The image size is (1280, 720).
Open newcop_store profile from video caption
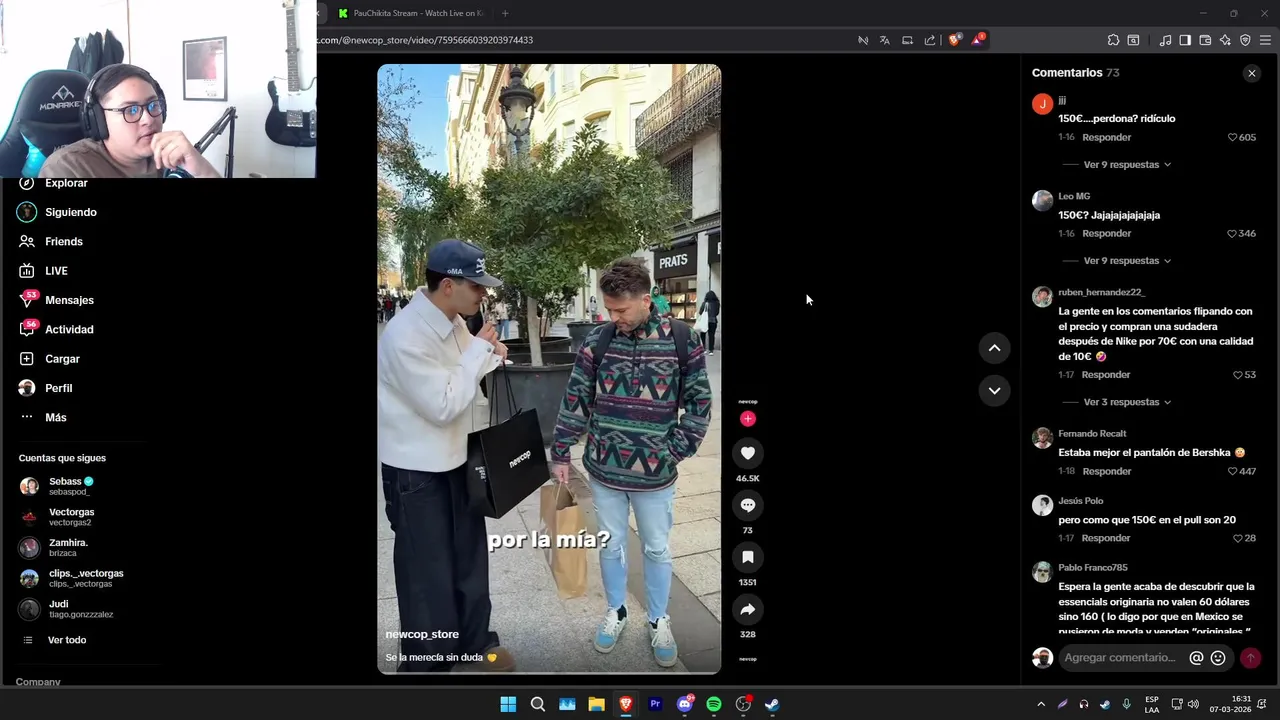(422, 635)
